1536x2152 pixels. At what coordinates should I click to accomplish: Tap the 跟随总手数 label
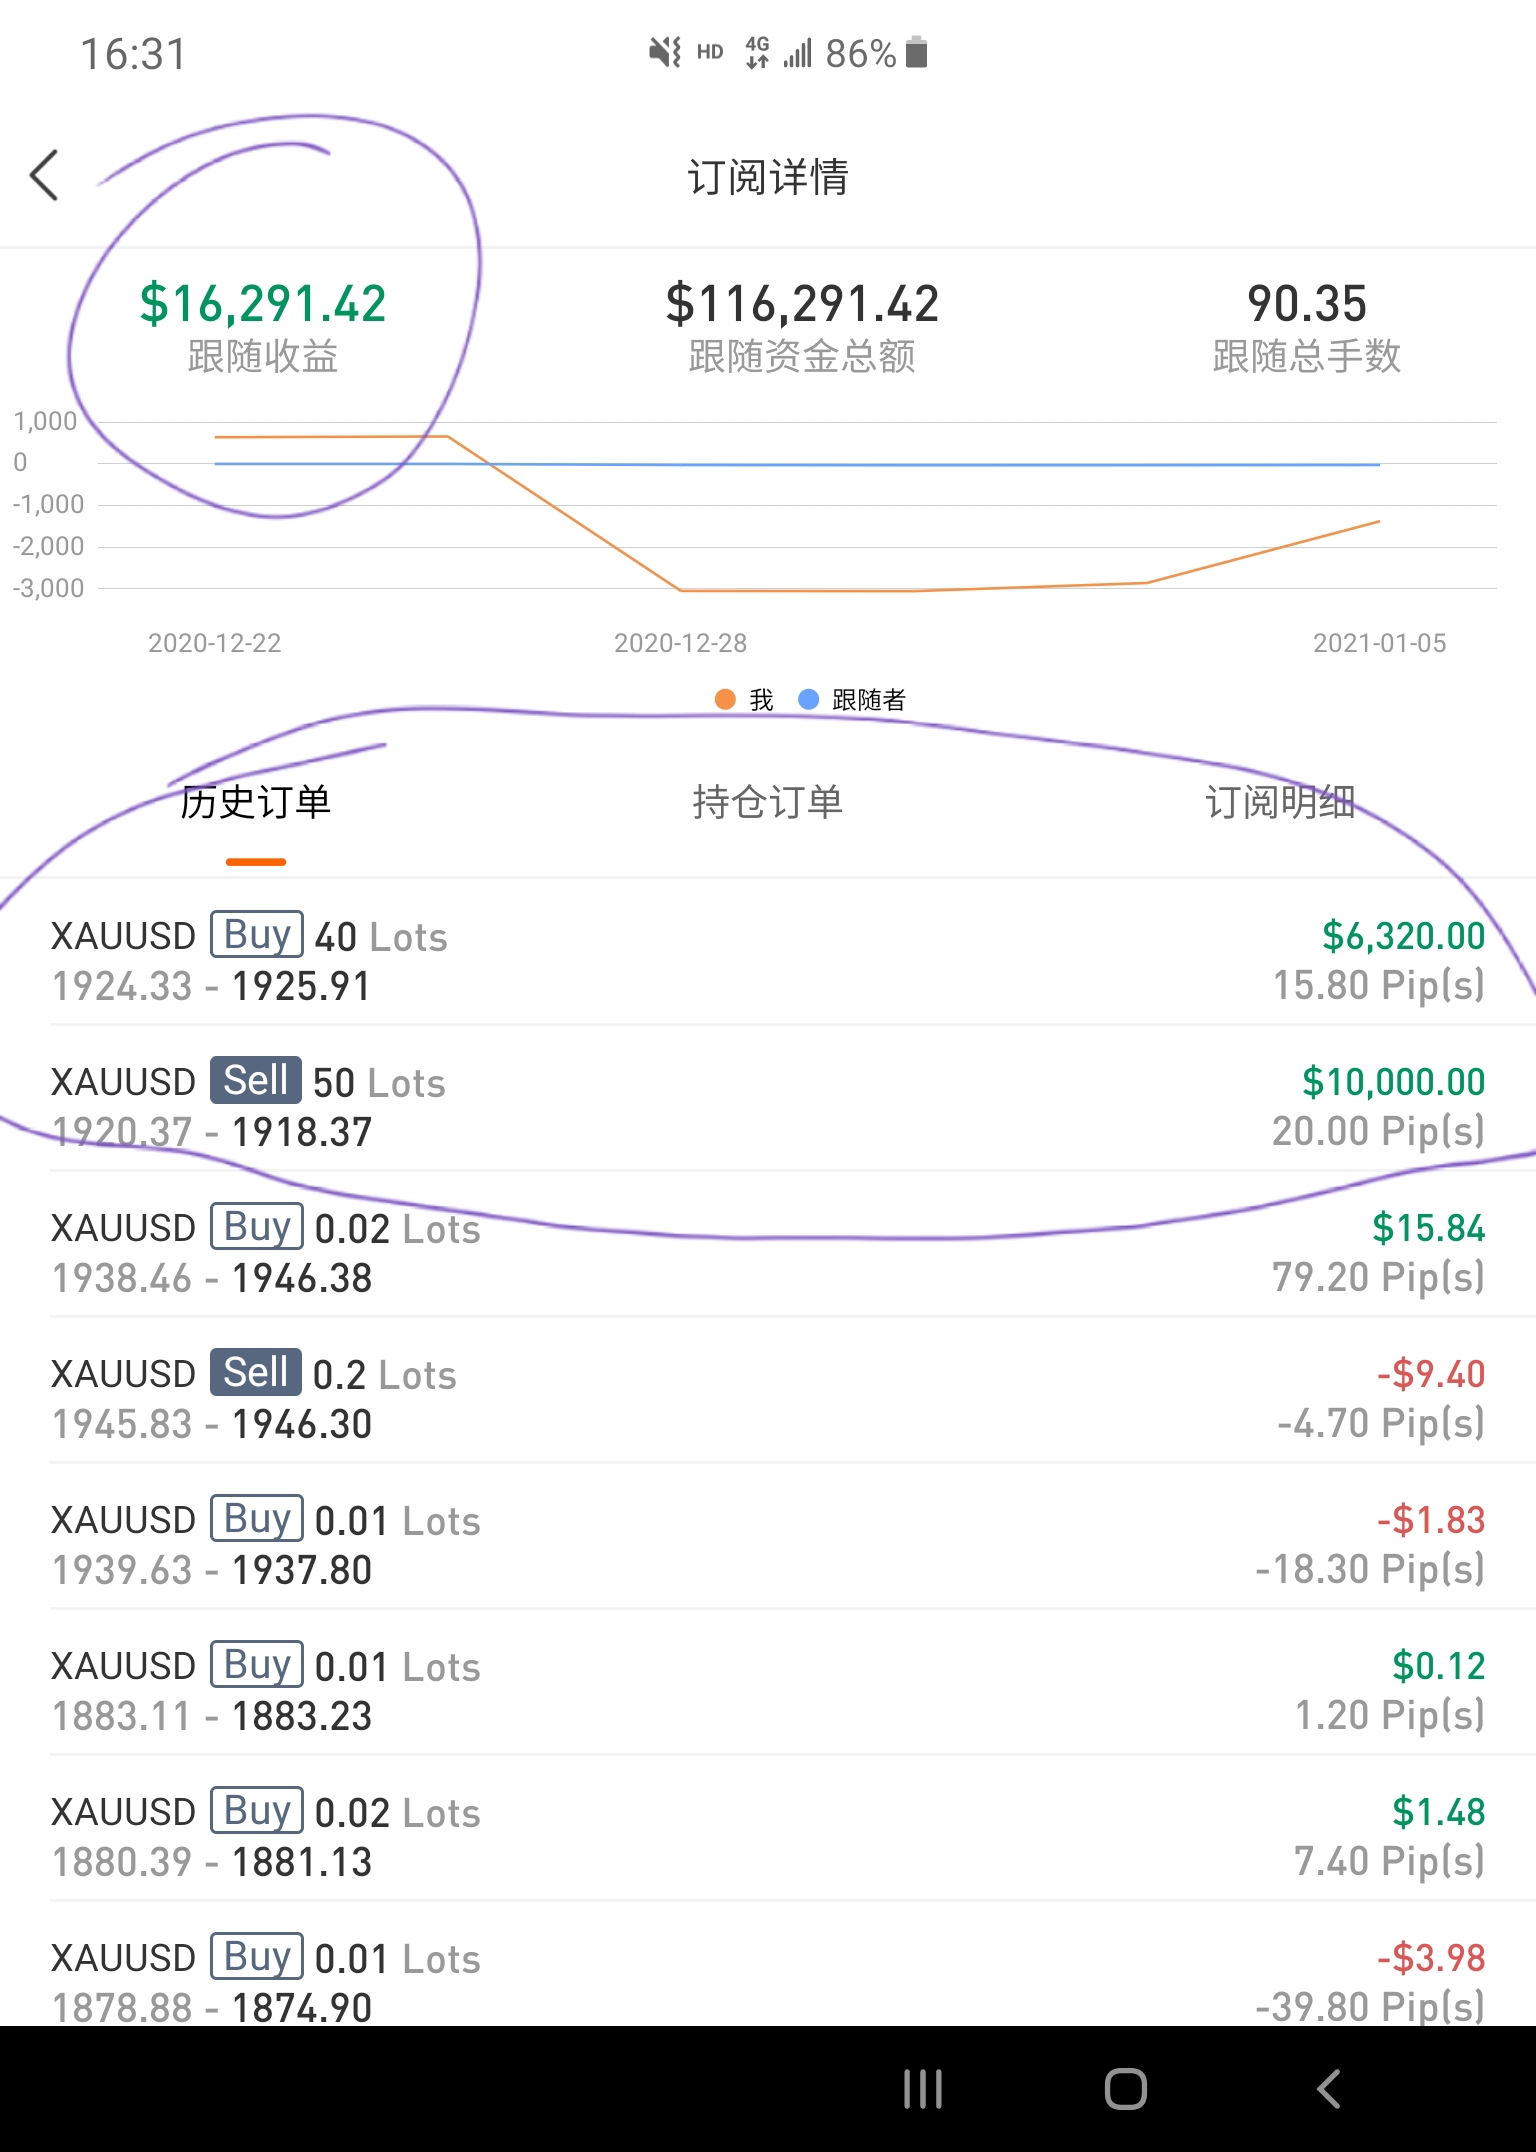point(1307,356)
